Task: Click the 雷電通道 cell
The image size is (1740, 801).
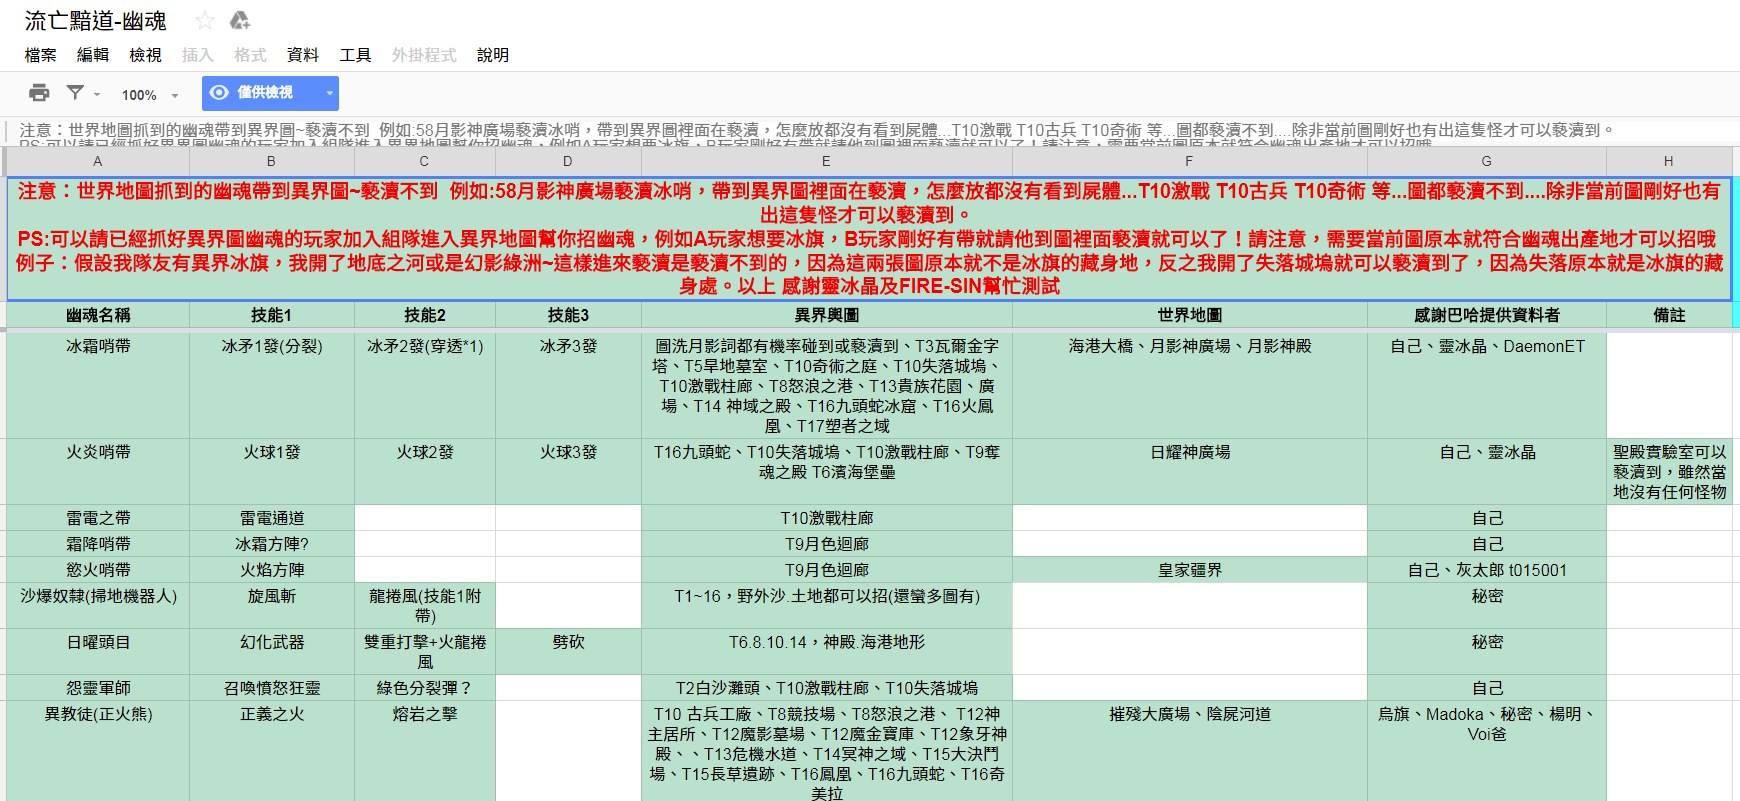Action: point(272,518)
